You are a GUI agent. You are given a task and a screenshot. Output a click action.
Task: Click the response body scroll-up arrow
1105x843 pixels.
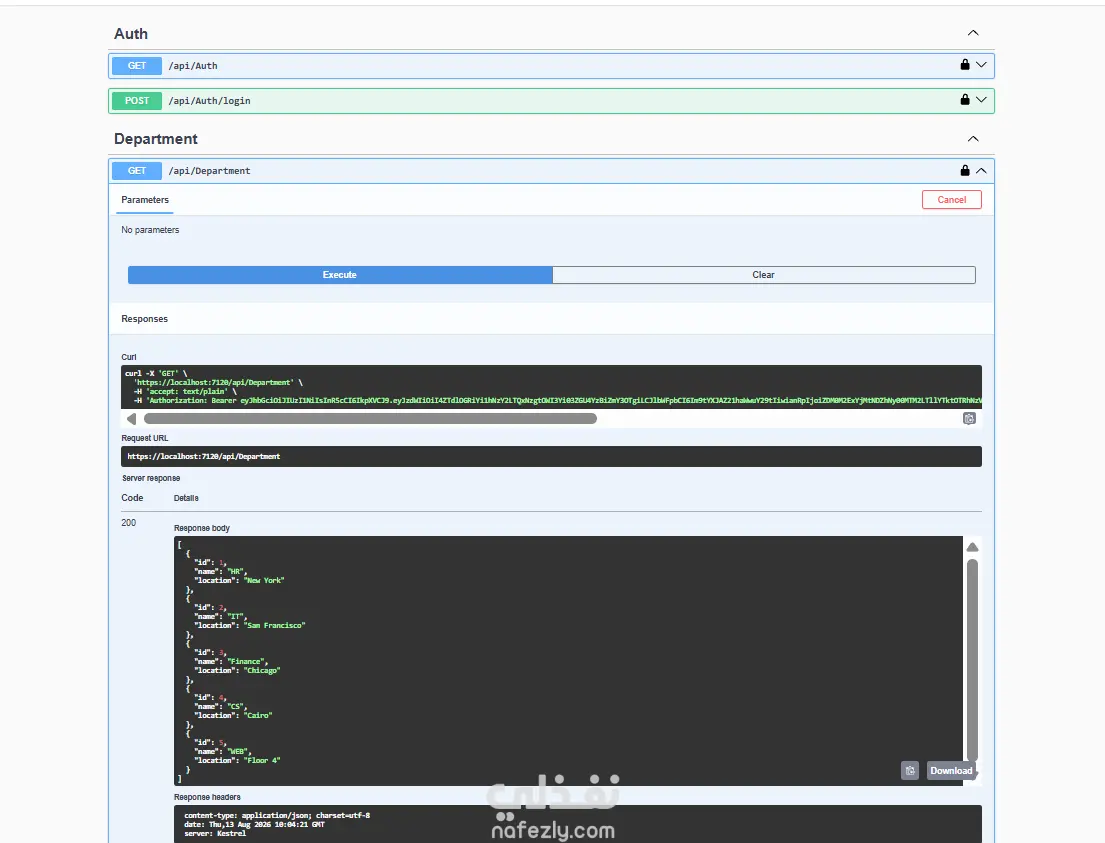pos(973,547)
